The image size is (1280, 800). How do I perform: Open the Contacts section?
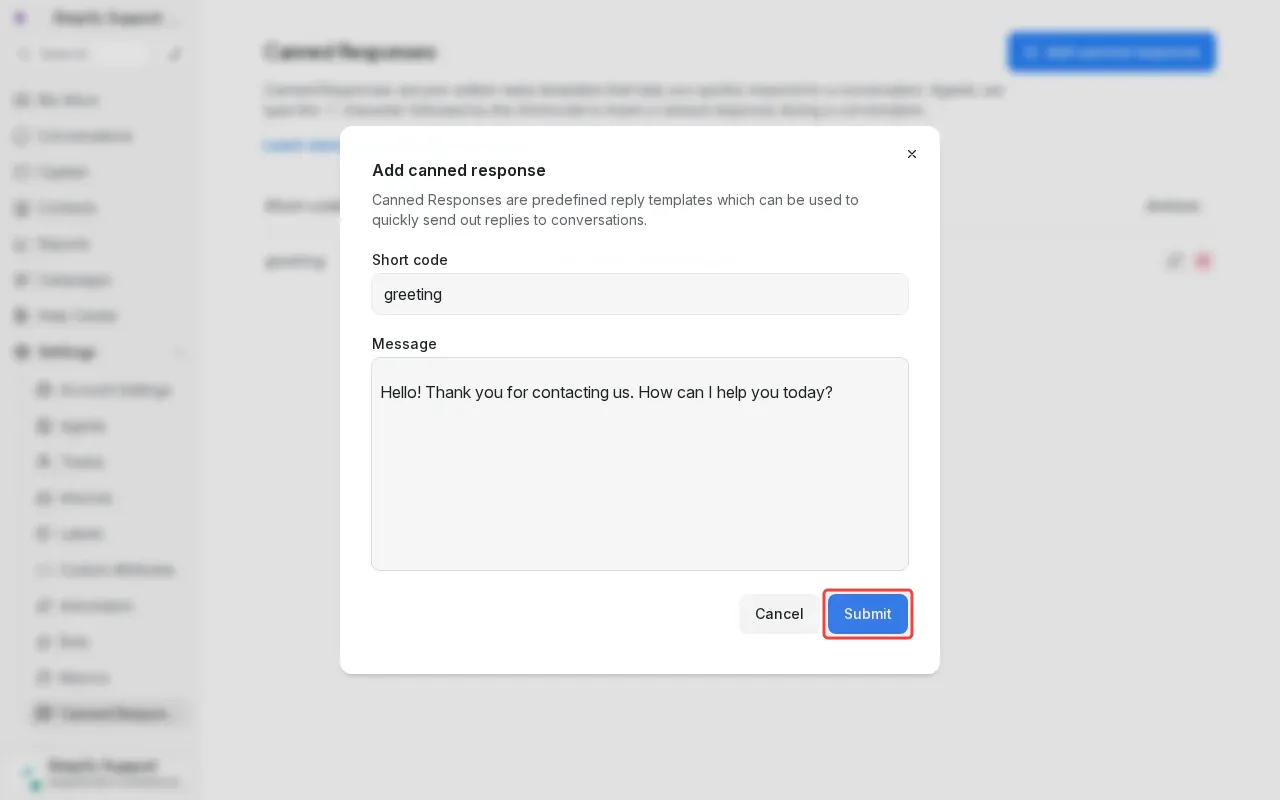[67, 208]
